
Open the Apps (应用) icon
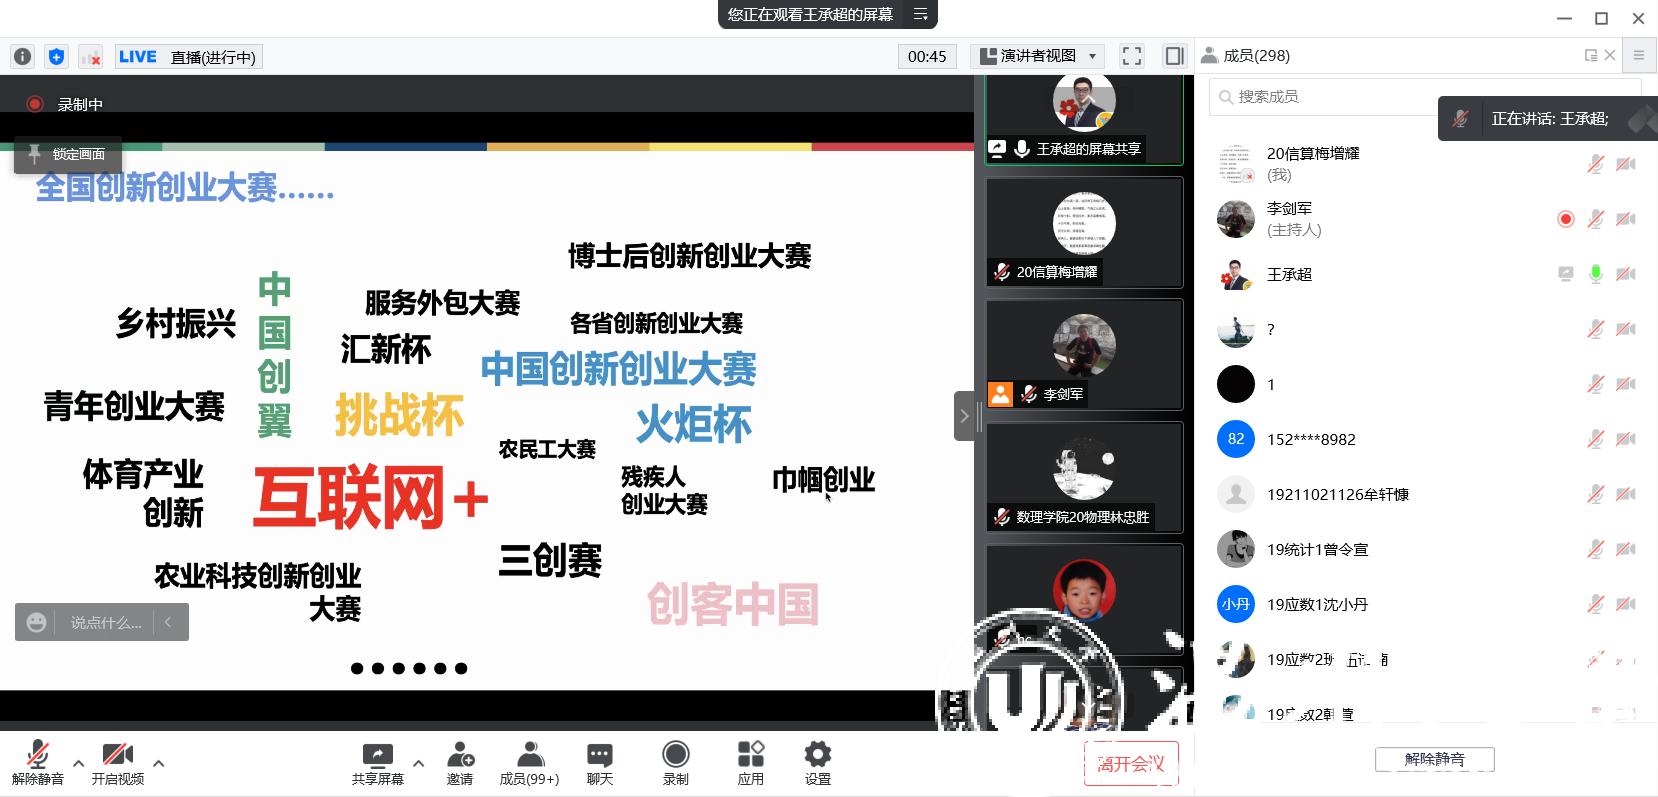[x=750, y=763]
